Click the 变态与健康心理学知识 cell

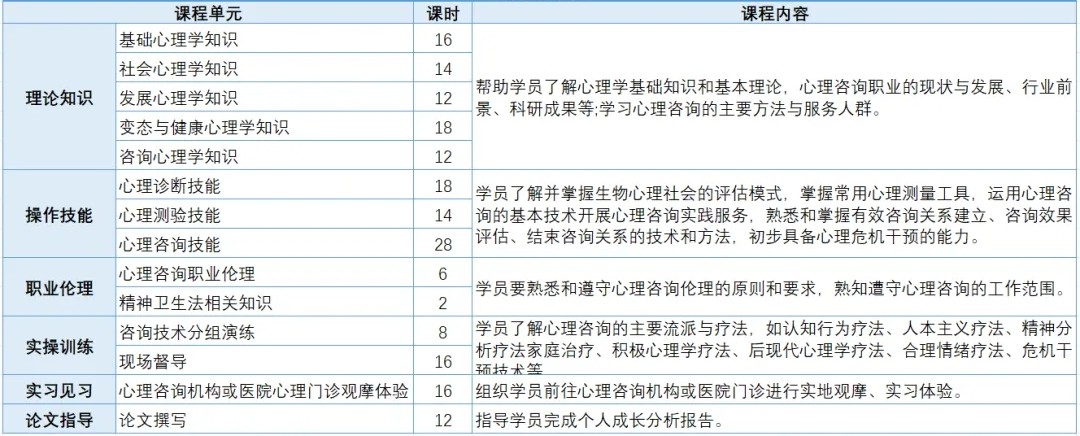[204, 128]
